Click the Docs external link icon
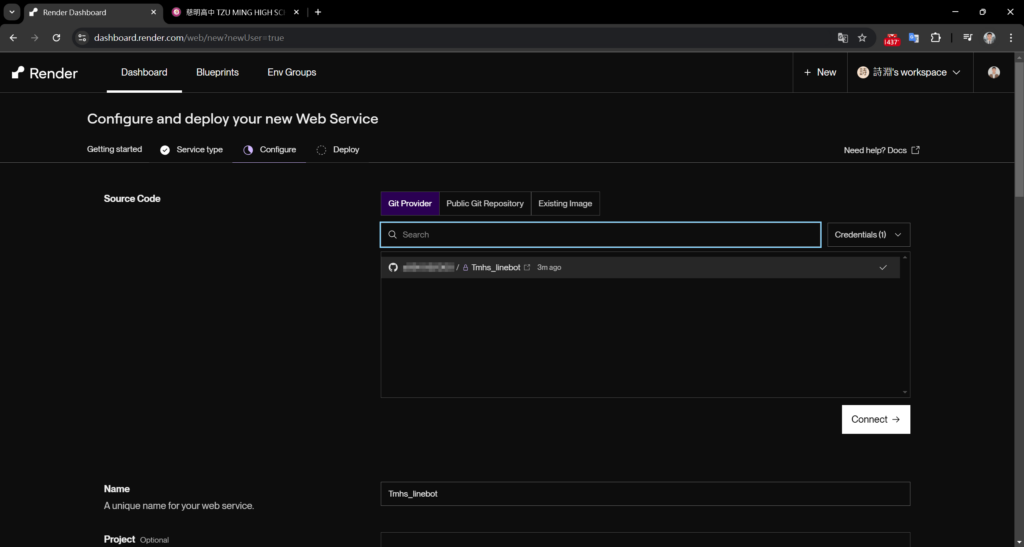 [x=915, y=150]
